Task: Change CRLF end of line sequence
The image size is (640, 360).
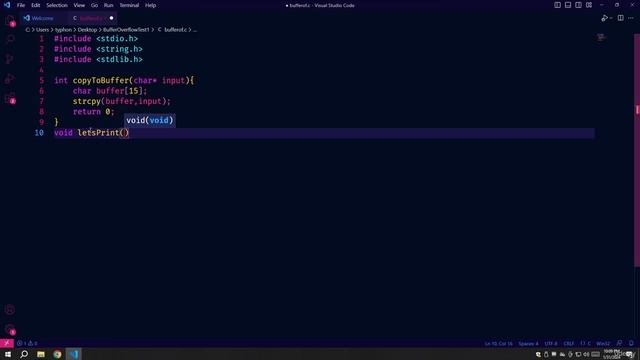Action: [568, 344]
